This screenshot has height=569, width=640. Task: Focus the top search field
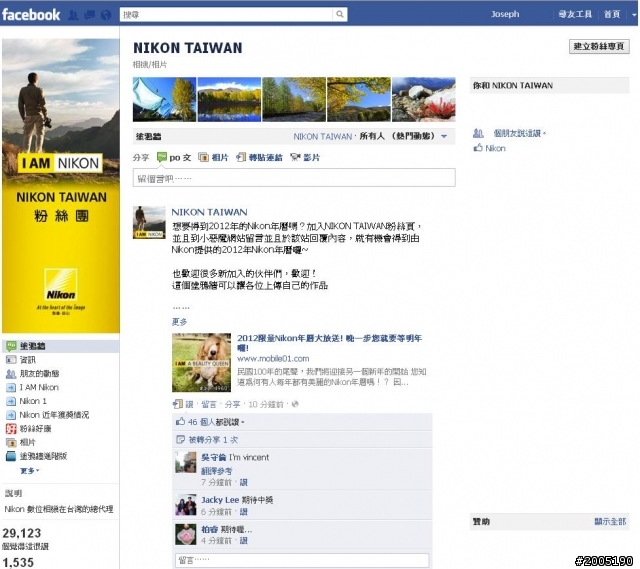tap(227, 14)
